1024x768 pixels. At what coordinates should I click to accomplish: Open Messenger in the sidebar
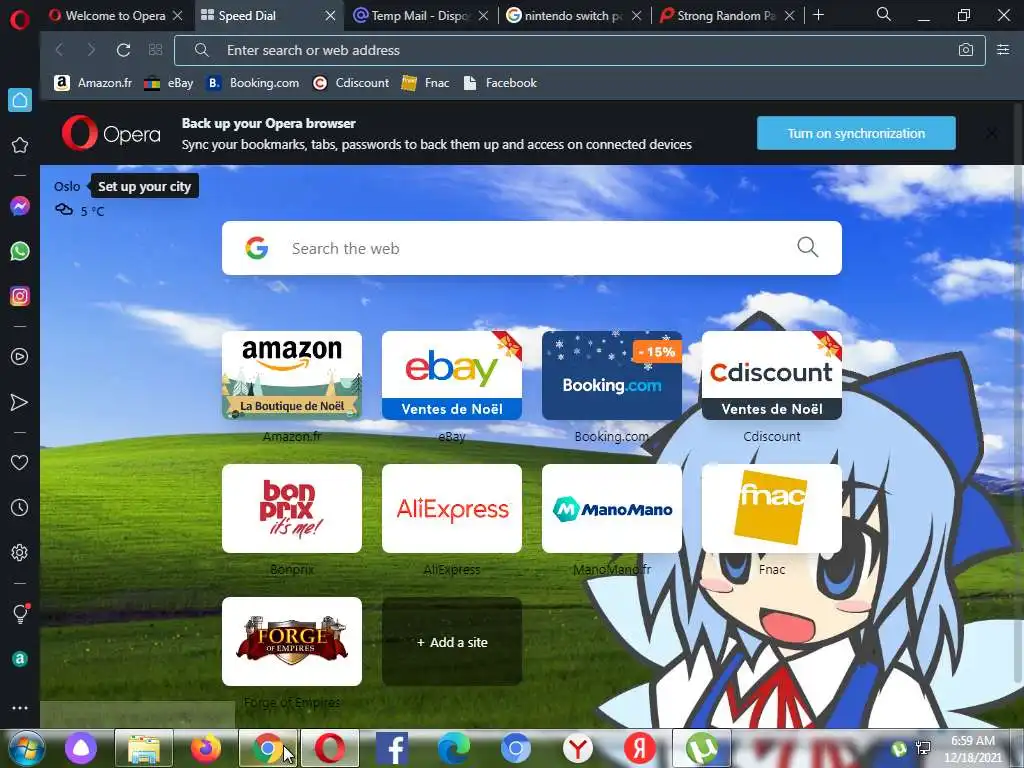[x=20, y=206]
